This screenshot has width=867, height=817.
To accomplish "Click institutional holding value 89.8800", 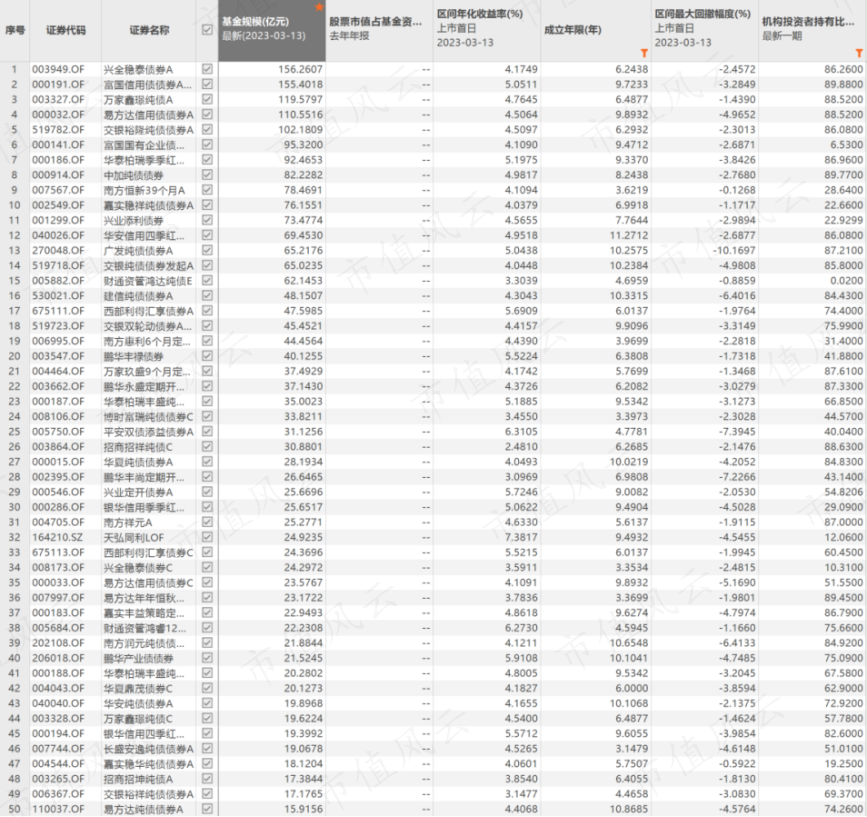I will pos(843,84).
